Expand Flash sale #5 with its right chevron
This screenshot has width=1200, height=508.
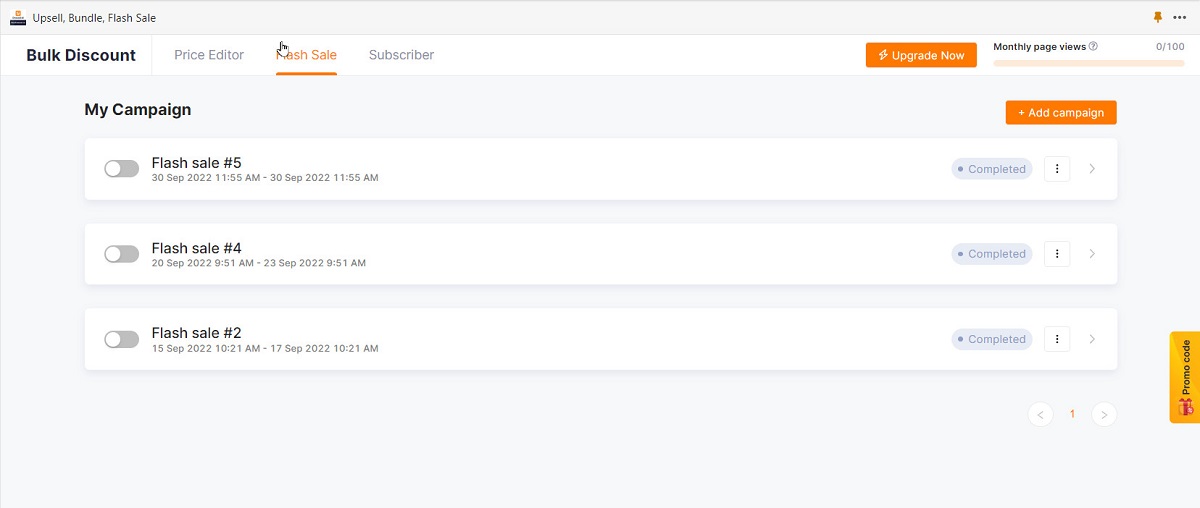[1092, 169]
